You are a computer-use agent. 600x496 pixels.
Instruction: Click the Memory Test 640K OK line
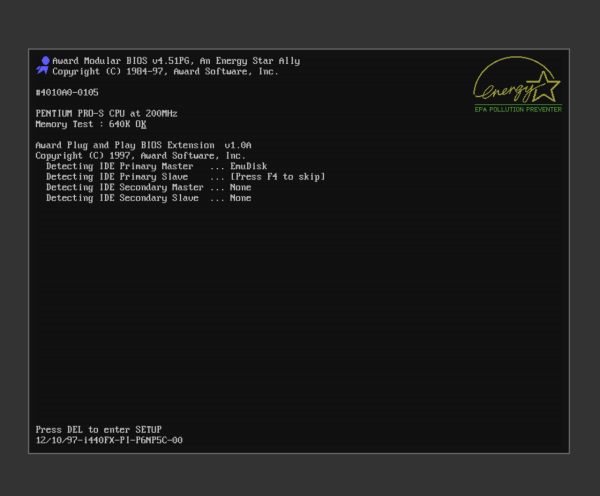click(91, 124)
